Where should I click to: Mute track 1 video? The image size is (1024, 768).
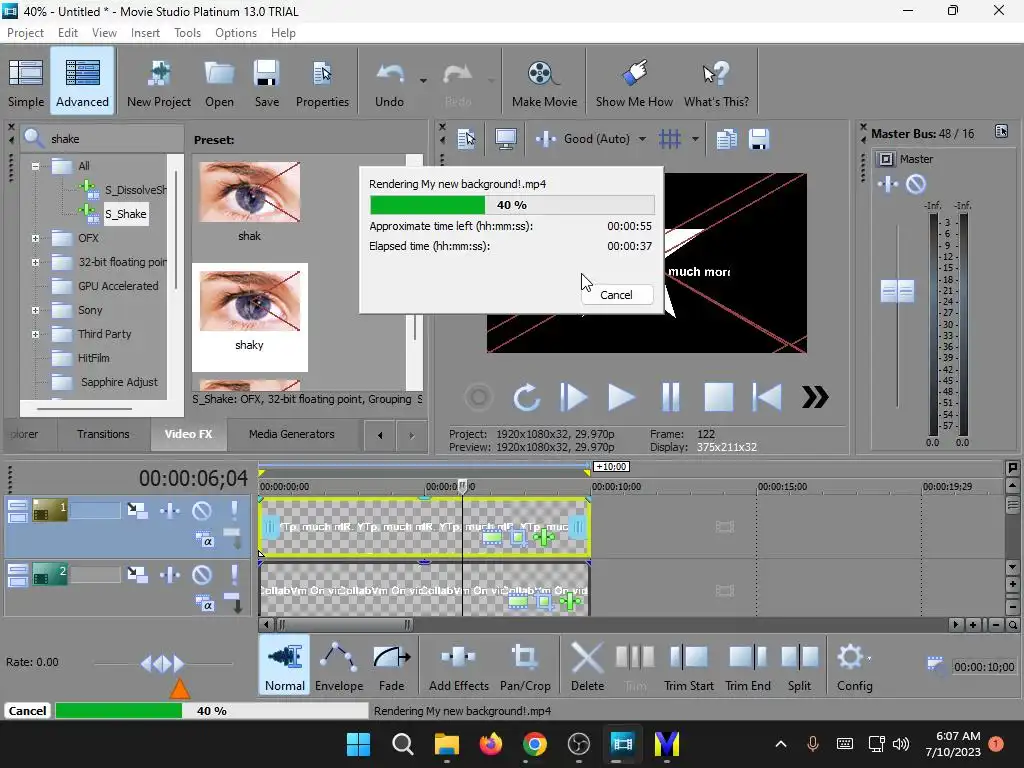[x=202, y=510]
